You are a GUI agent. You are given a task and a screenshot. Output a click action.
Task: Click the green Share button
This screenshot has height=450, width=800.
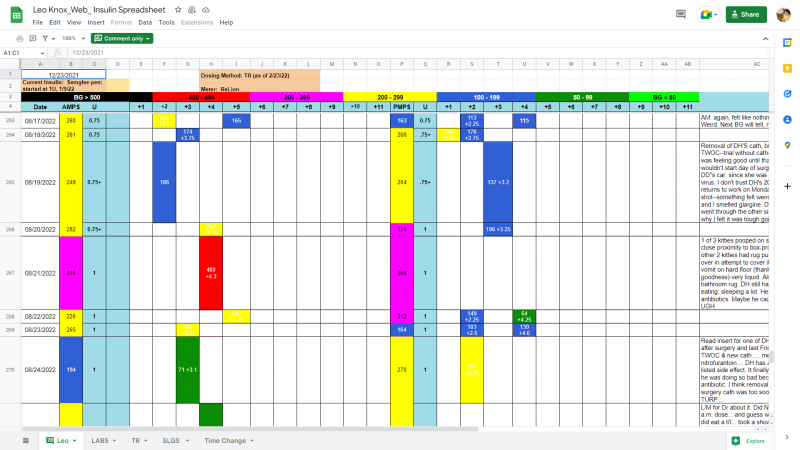tap(746, 14)
